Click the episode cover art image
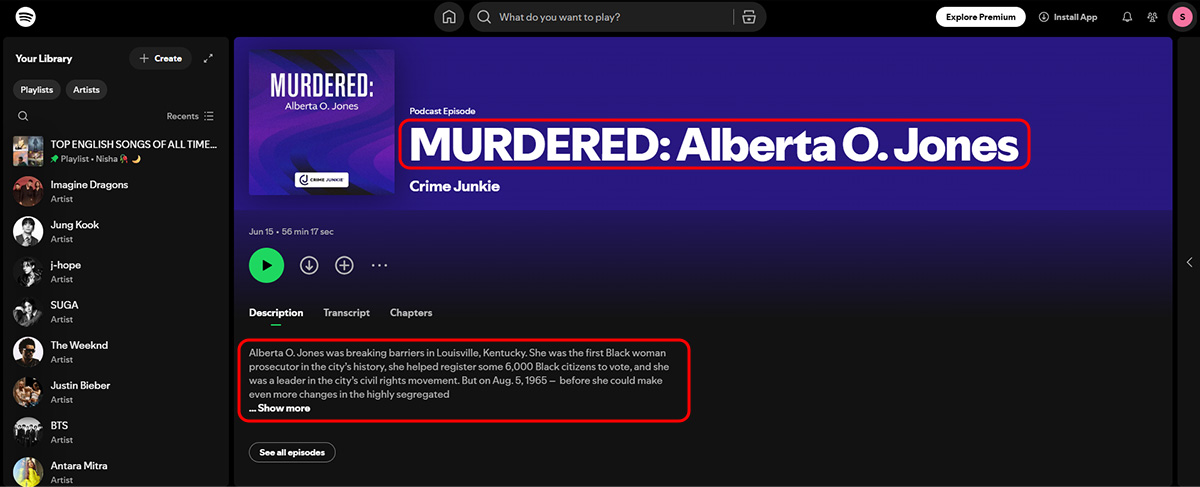 [322, 123]
